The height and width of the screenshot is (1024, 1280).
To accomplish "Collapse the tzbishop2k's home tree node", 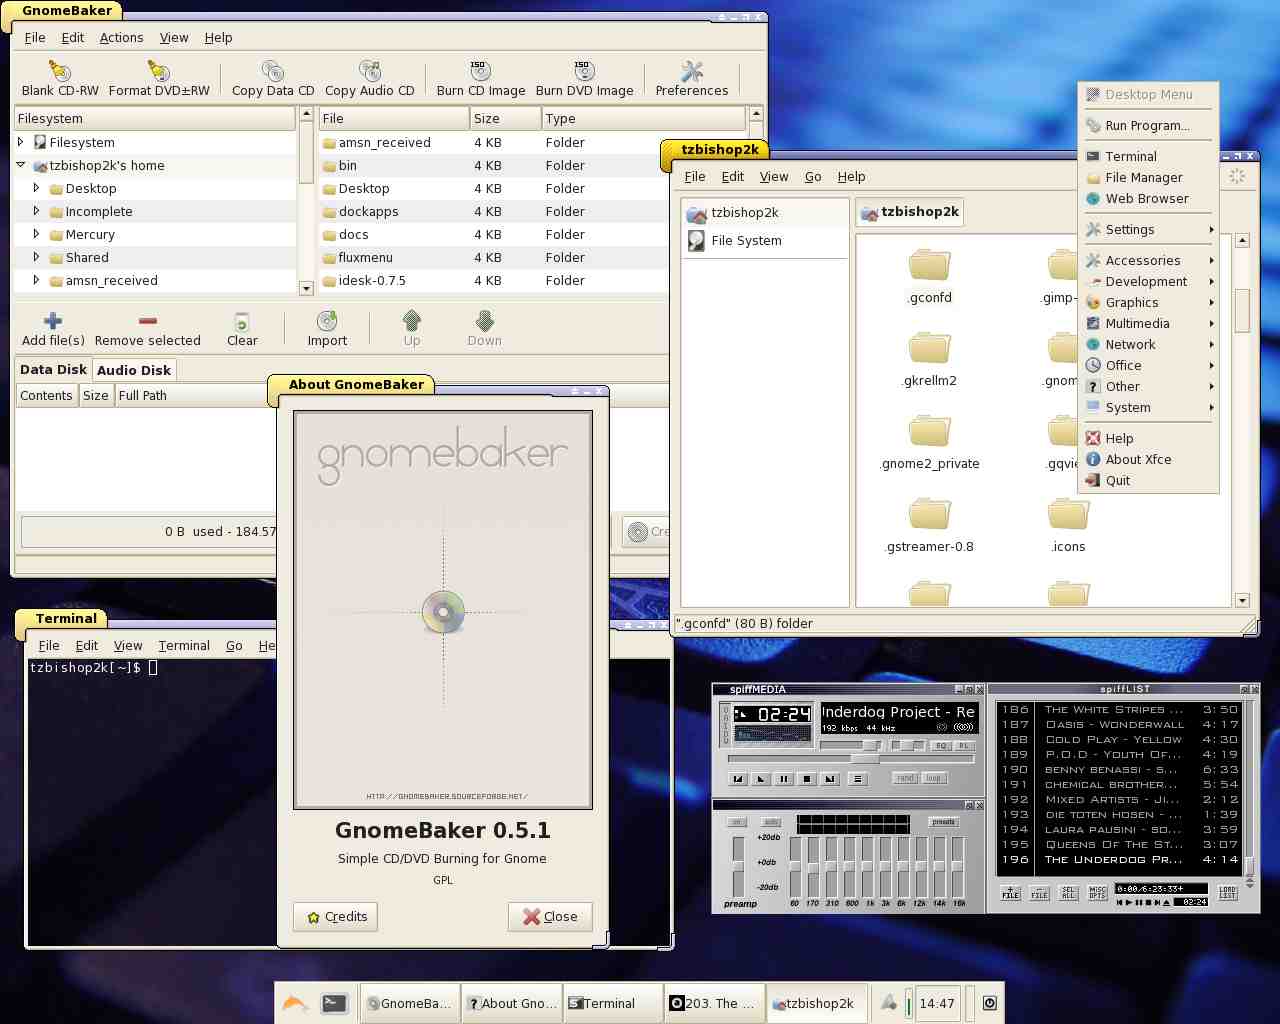I will tap(20, 165).
